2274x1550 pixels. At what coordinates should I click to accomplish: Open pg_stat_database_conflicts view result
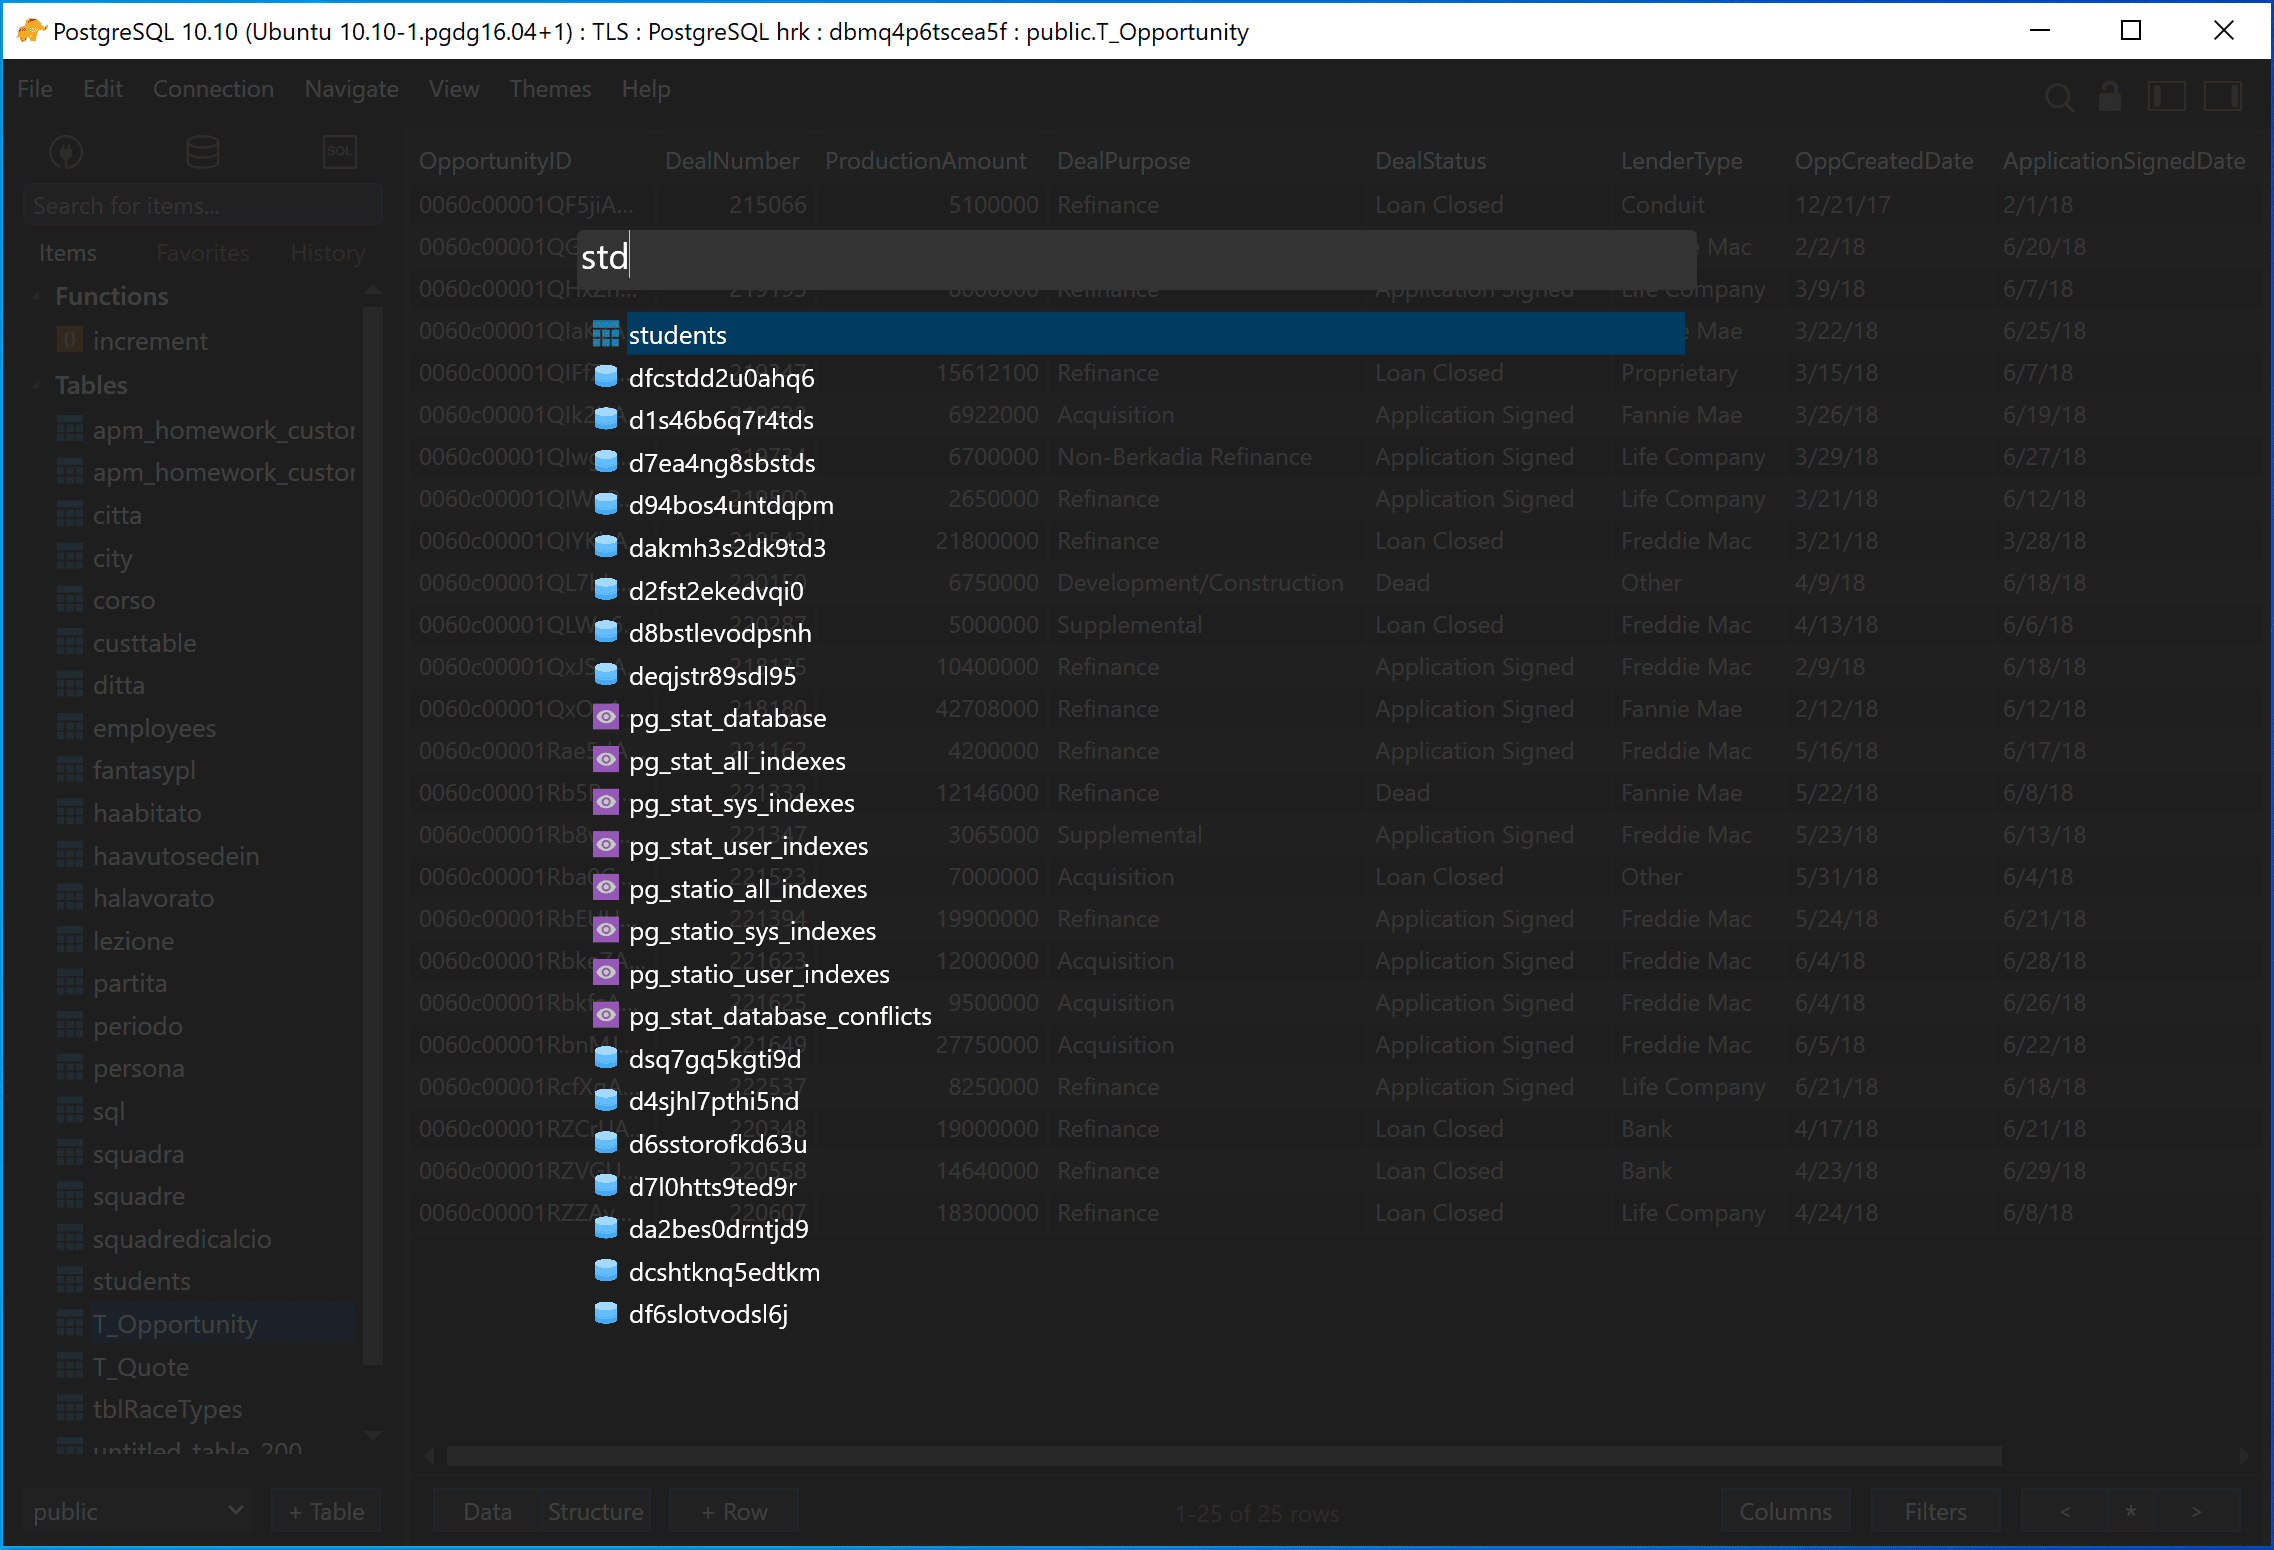763,1016
